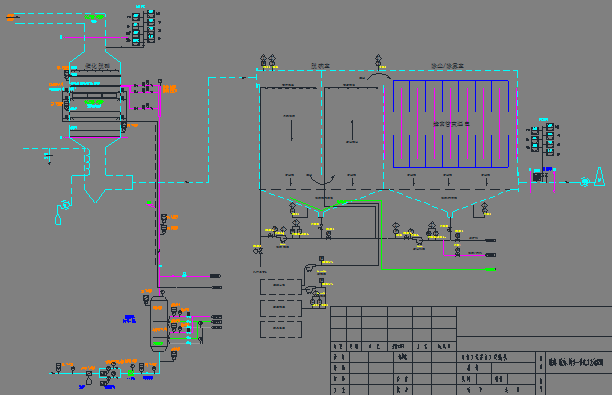
Task: Click the orange connector symbol at top-left corner
Action: pos(11,17)
